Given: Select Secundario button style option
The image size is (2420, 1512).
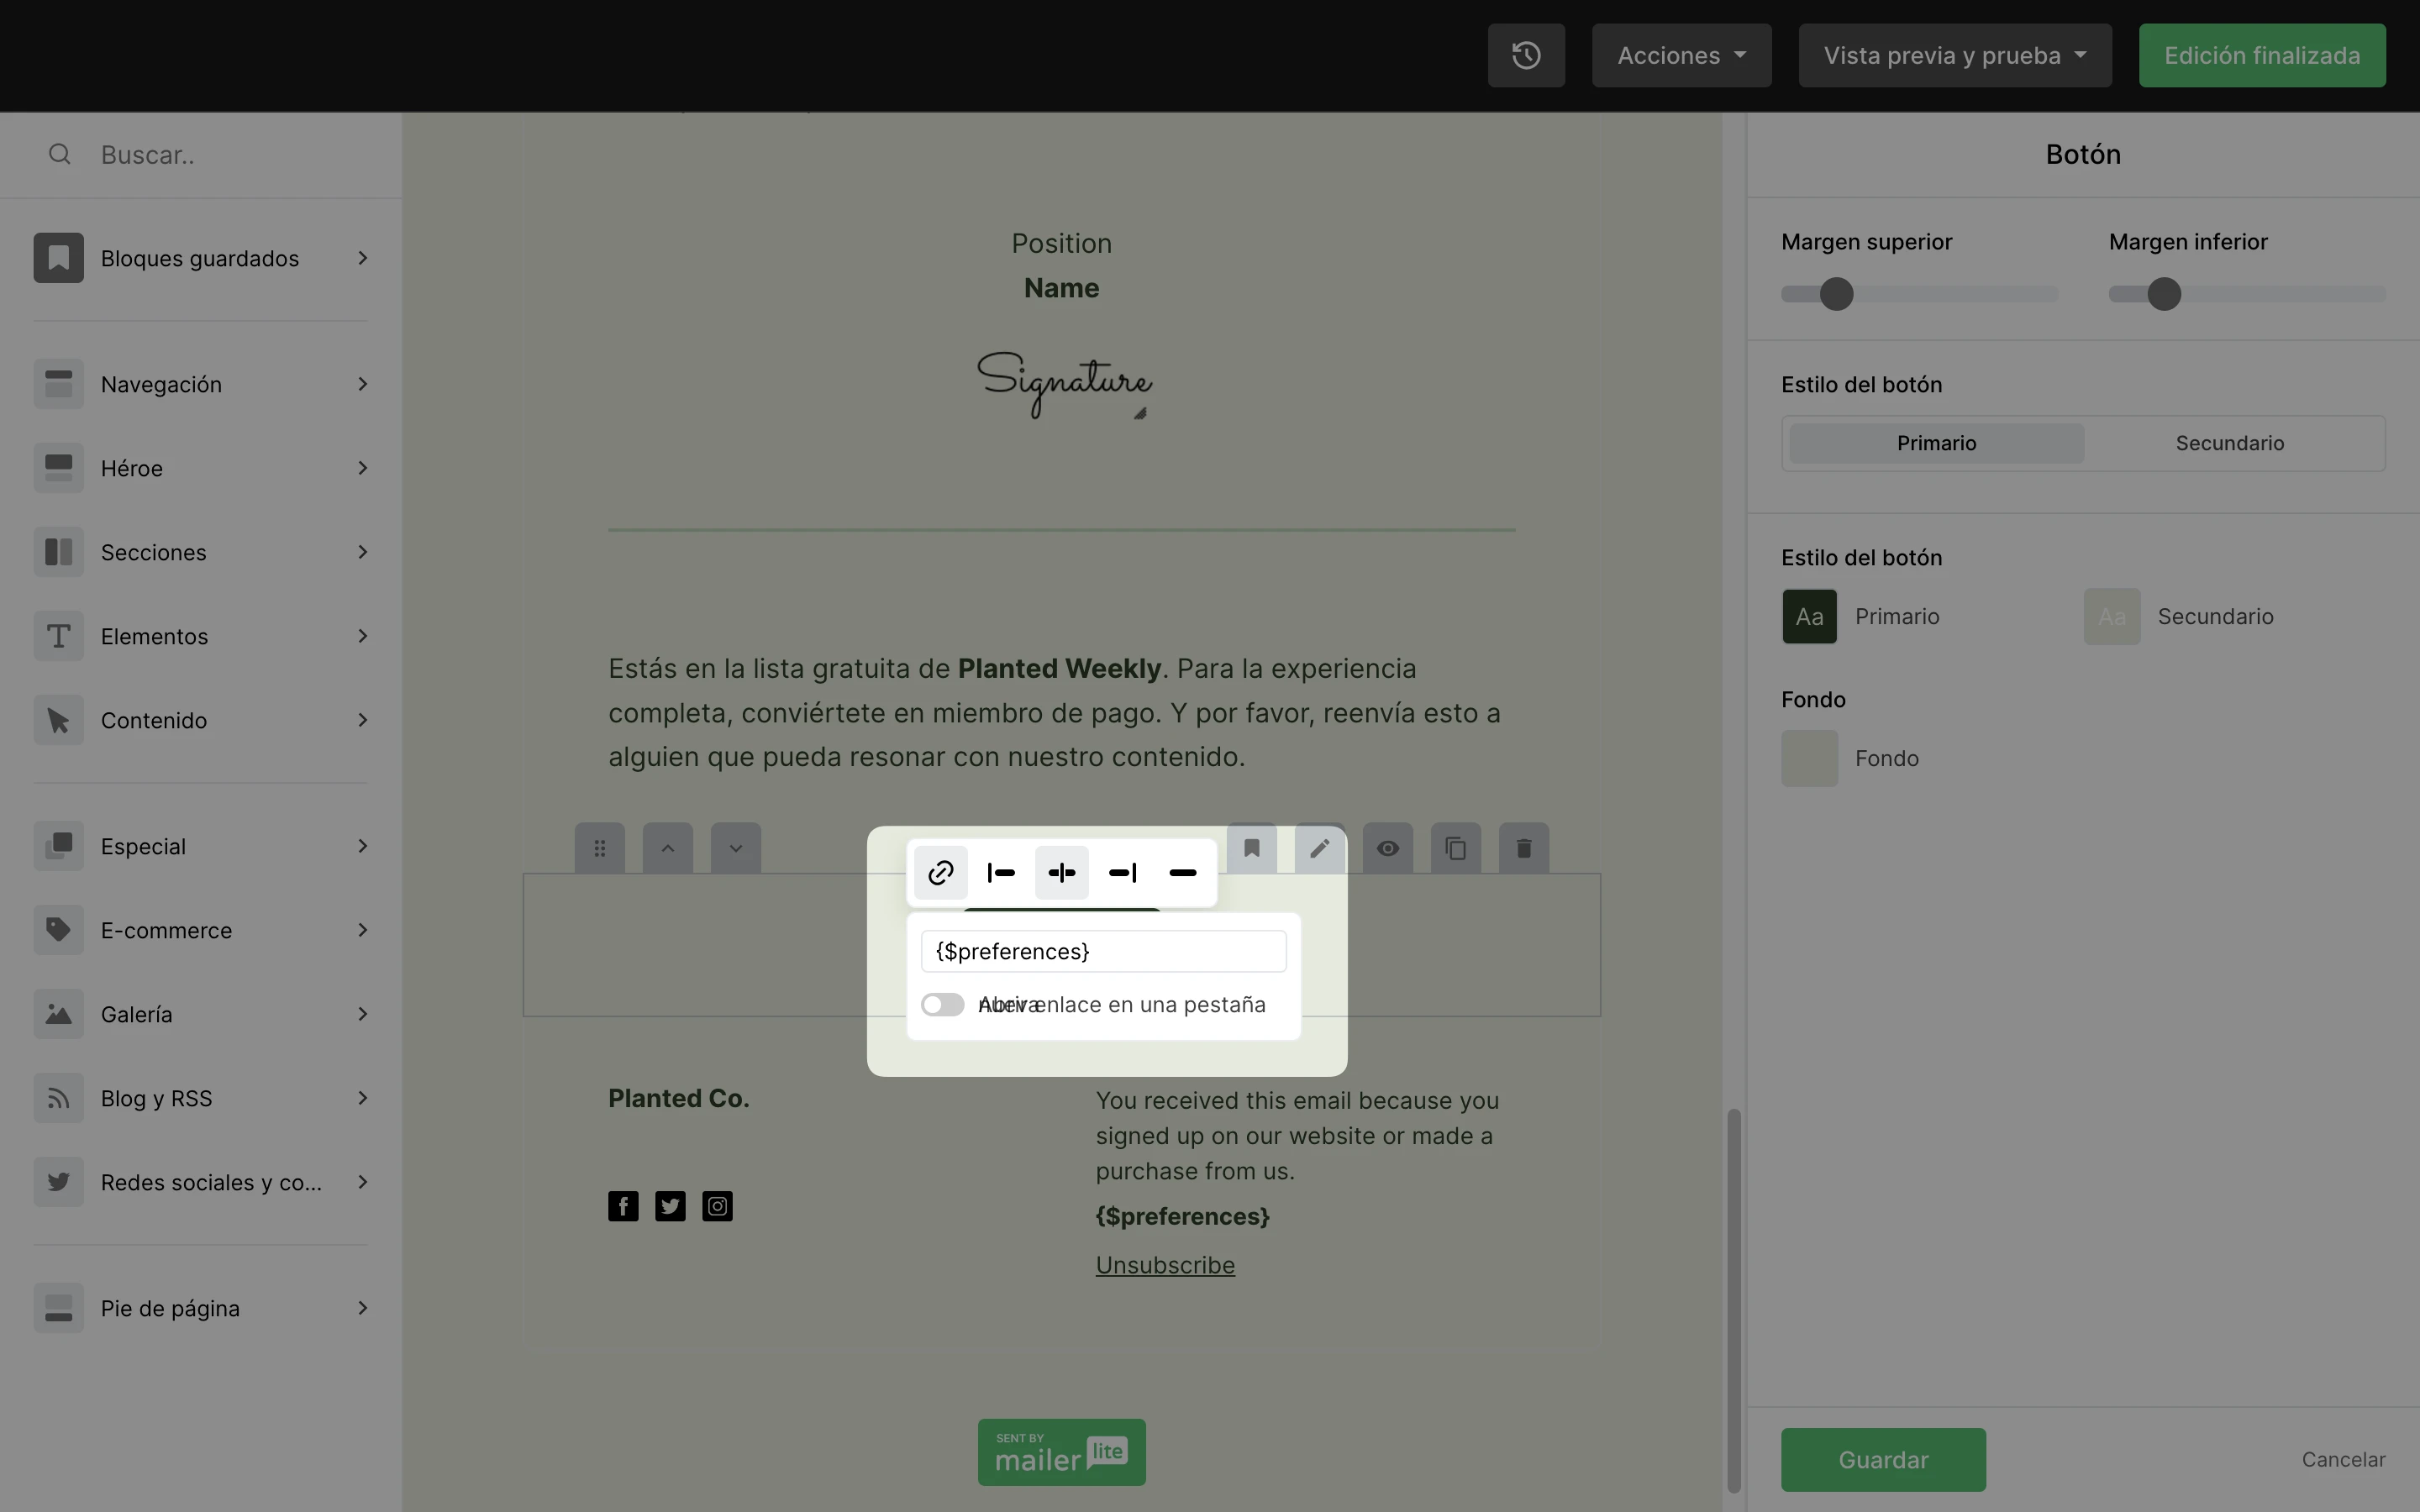Looking at the screenshot, I should (x=2229, y=443).
